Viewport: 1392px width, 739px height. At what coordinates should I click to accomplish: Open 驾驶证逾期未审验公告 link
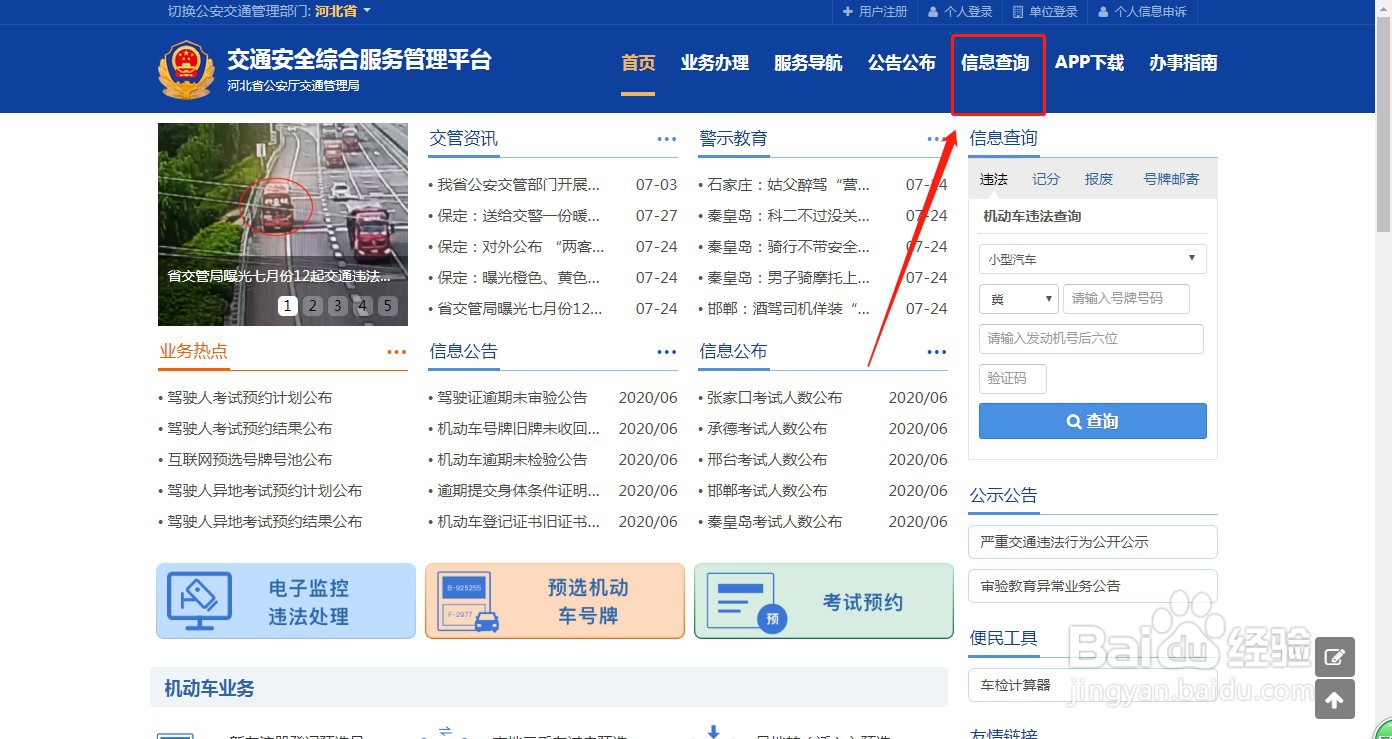click(512, 398)
